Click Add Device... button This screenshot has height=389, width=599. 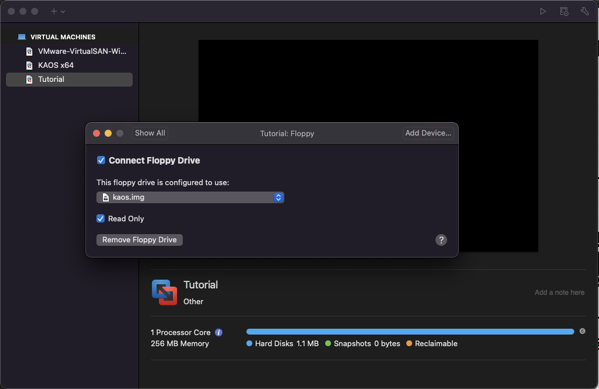[428, 133]
